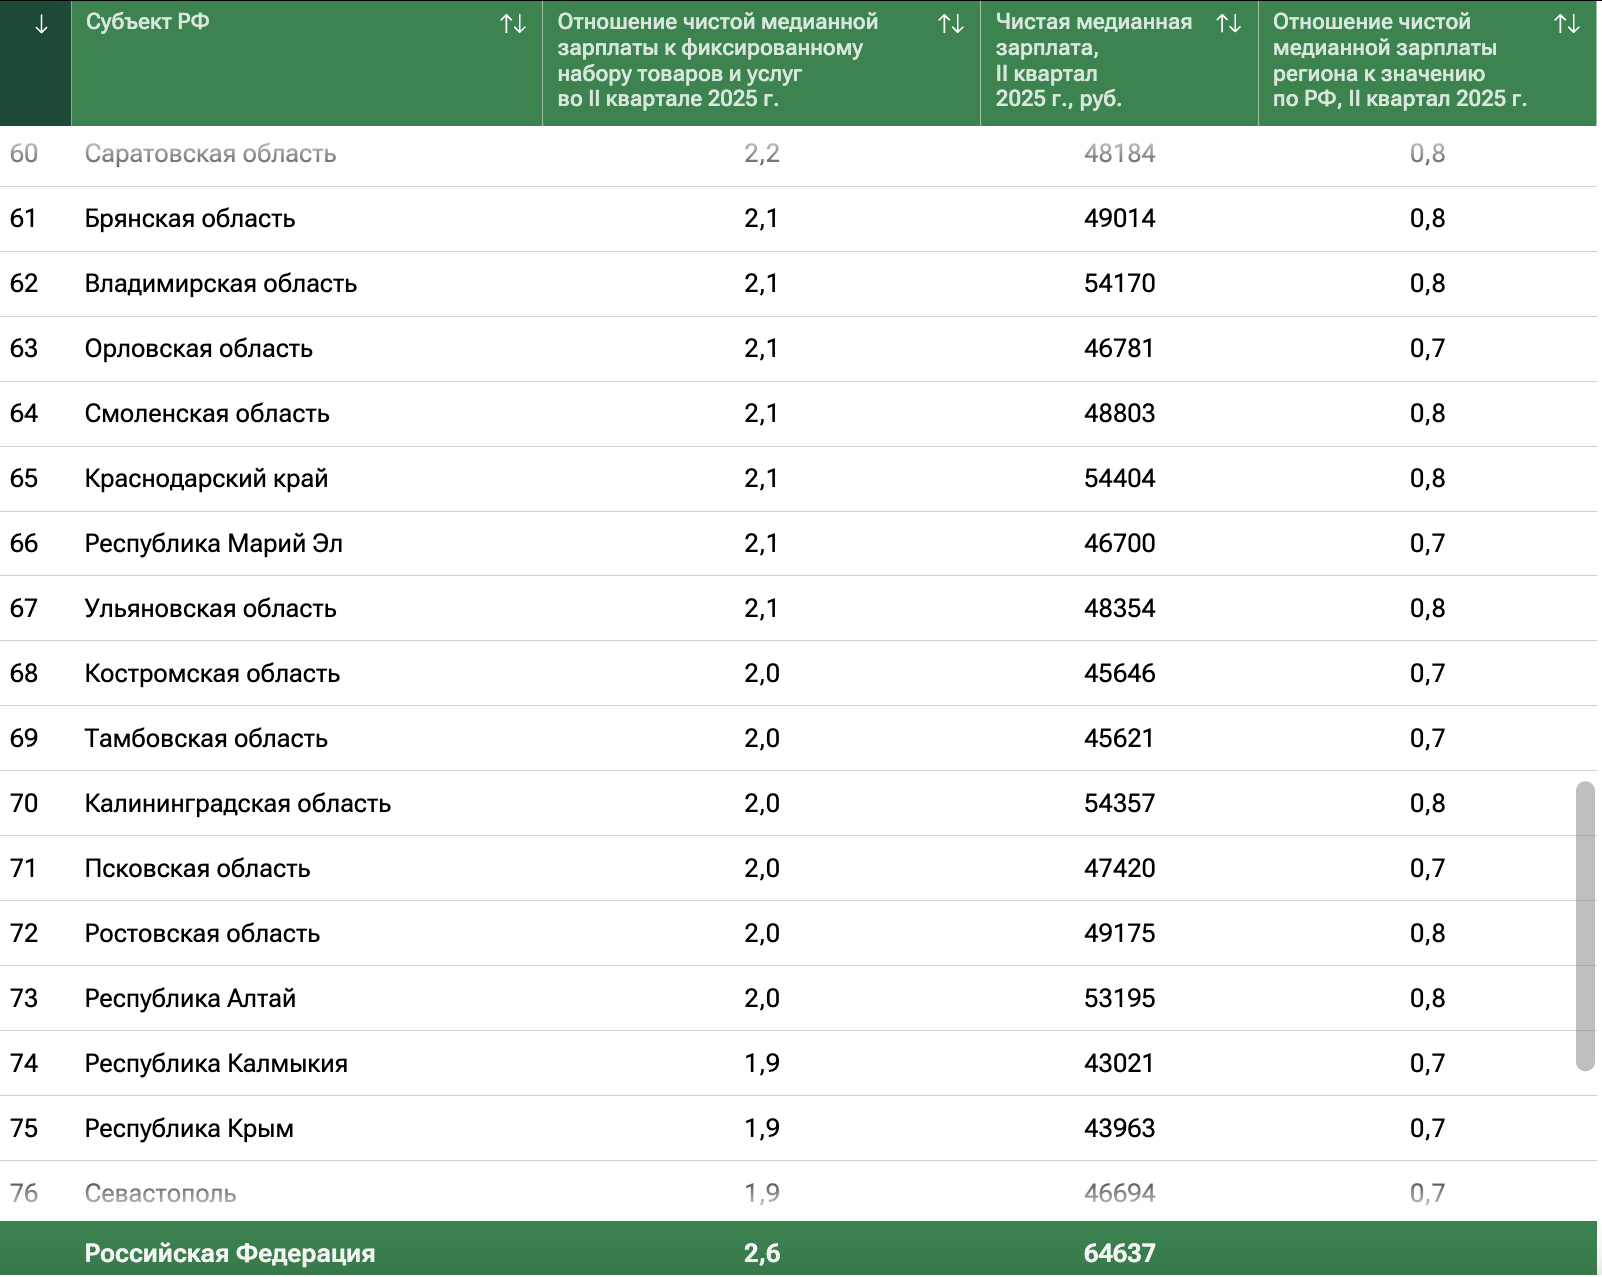Click rank number 70
Image resolution: width=1602 pixels, height=1277 pixels.
(x=24, y=804)
